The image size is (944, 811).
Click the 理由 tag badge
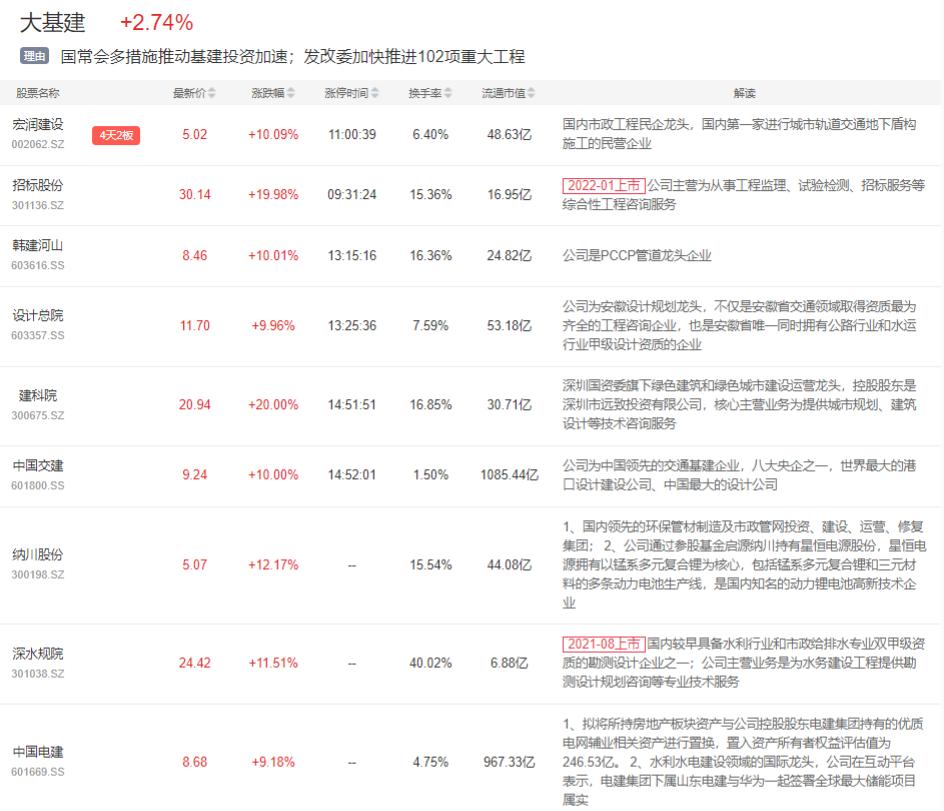(34, 56)
